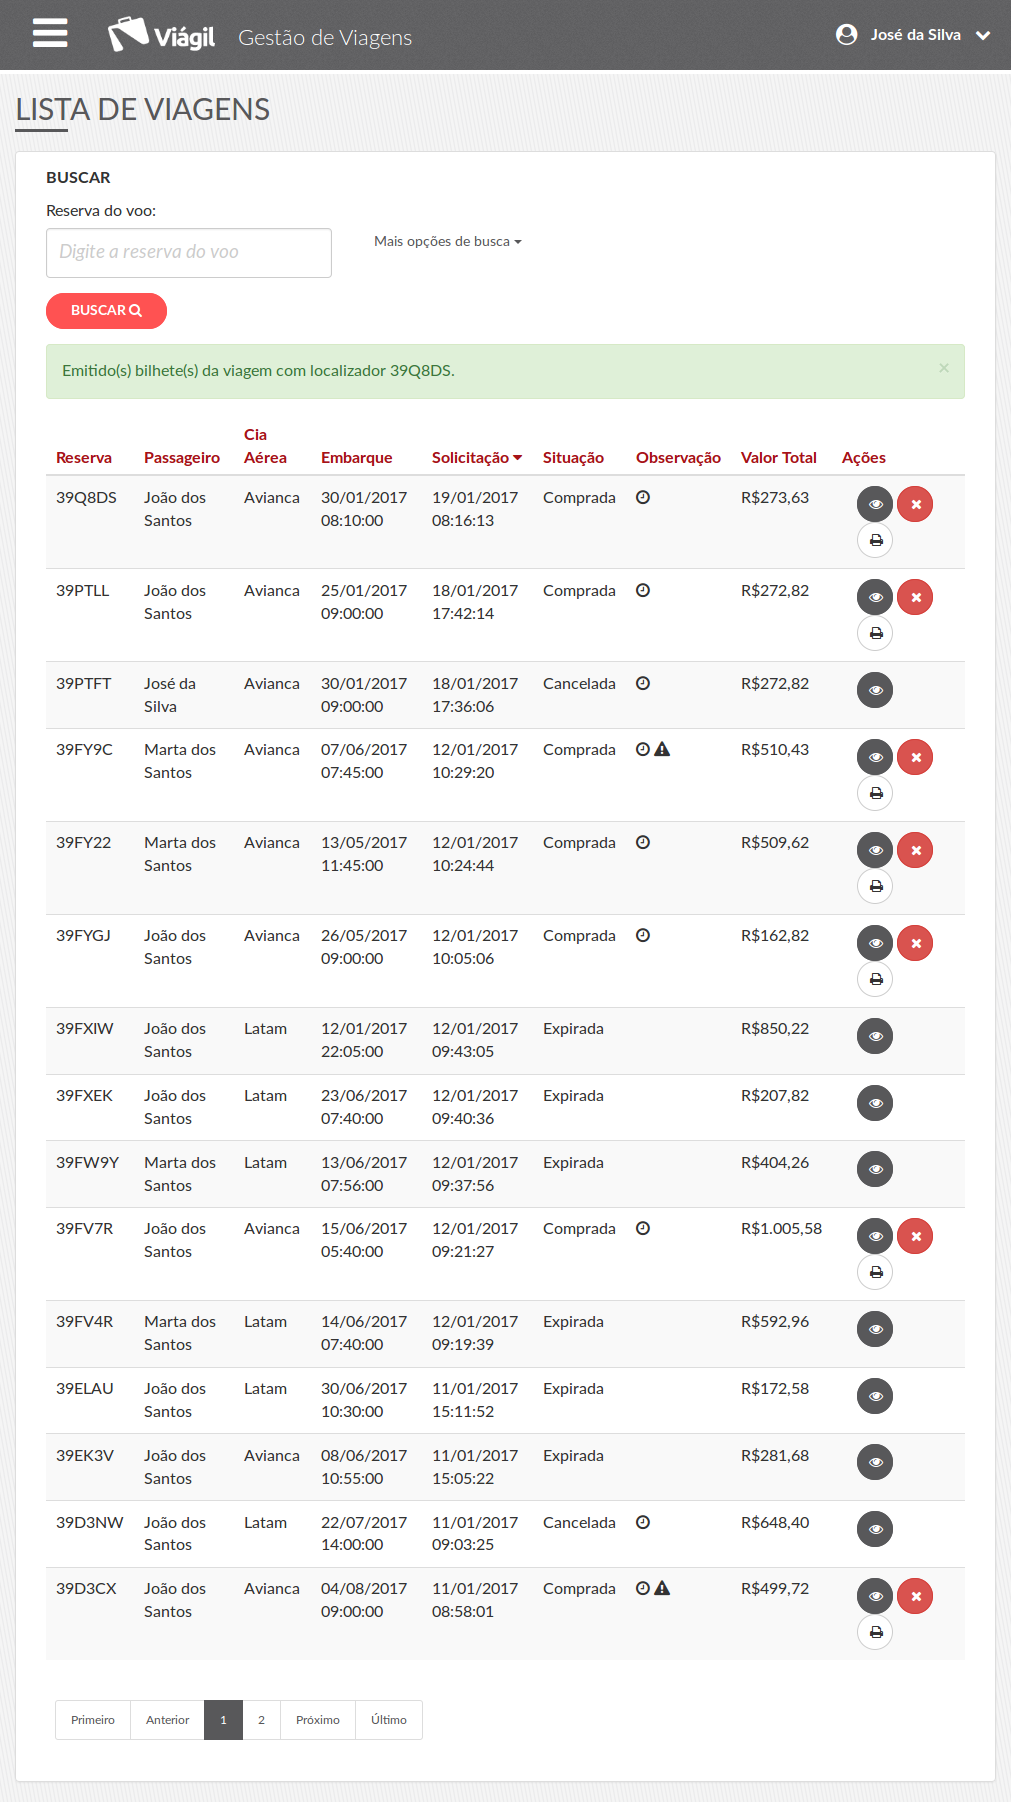Print ticket for reservation 39FV7R
The width and height of the screenshot is (1011, 1802).
point(875,1272)
